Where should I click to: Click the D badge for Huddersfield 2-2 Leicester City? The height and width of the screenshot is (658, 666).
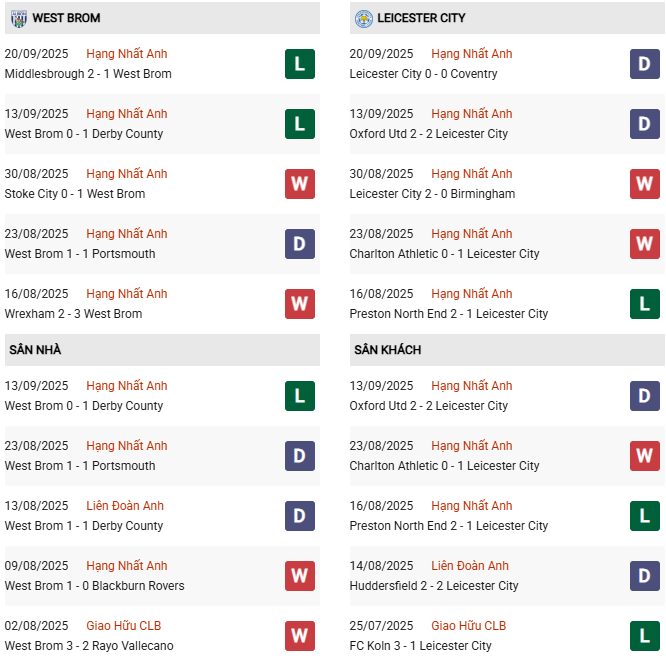point(645,576)
